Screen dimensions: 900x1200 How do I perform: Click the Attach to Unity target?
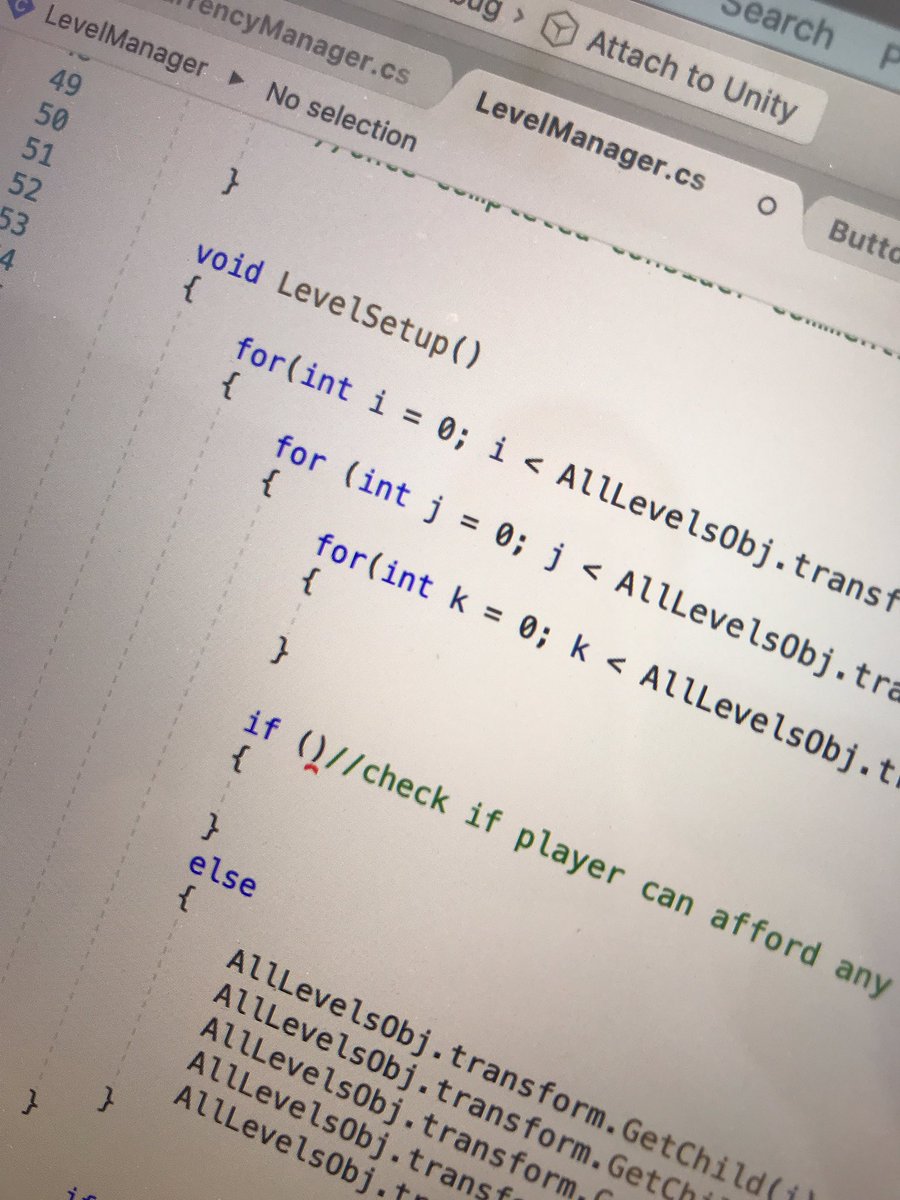coord(692,76)
